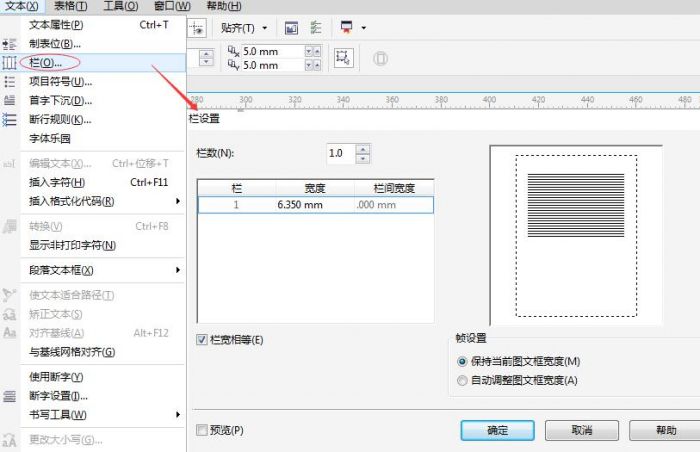Open the 工具(O) menu

[x=121, y=6]
